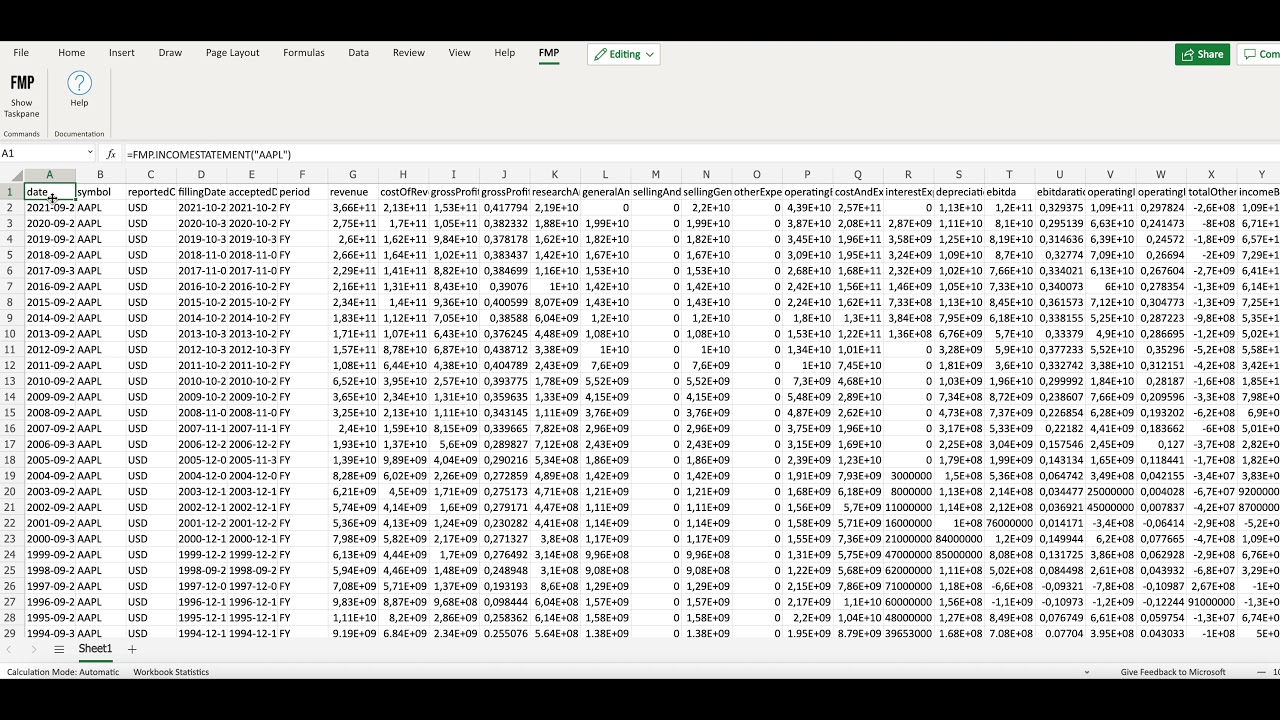Add a new sheet with plus icon
The image size is (1280, 720).
click(131, 649)
